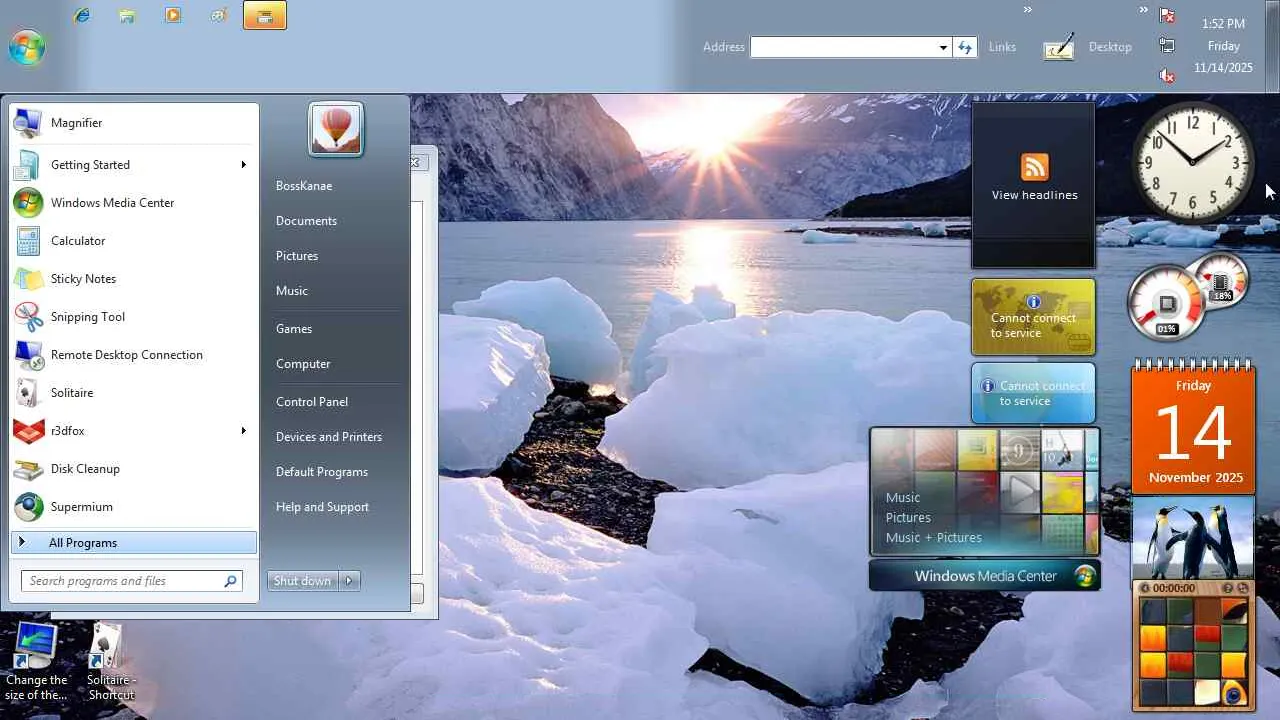
Task: Open the BossKanae user folder
Action: 304,186
